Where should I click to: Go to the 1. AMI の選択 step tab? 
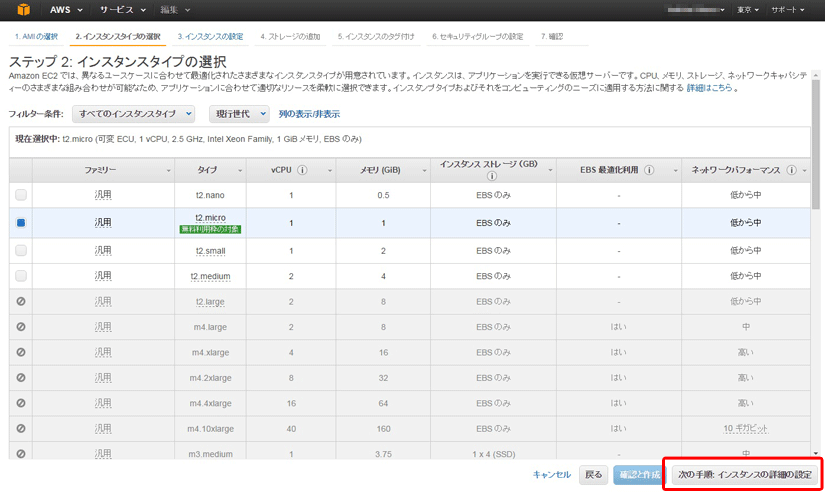click(36, 36)
